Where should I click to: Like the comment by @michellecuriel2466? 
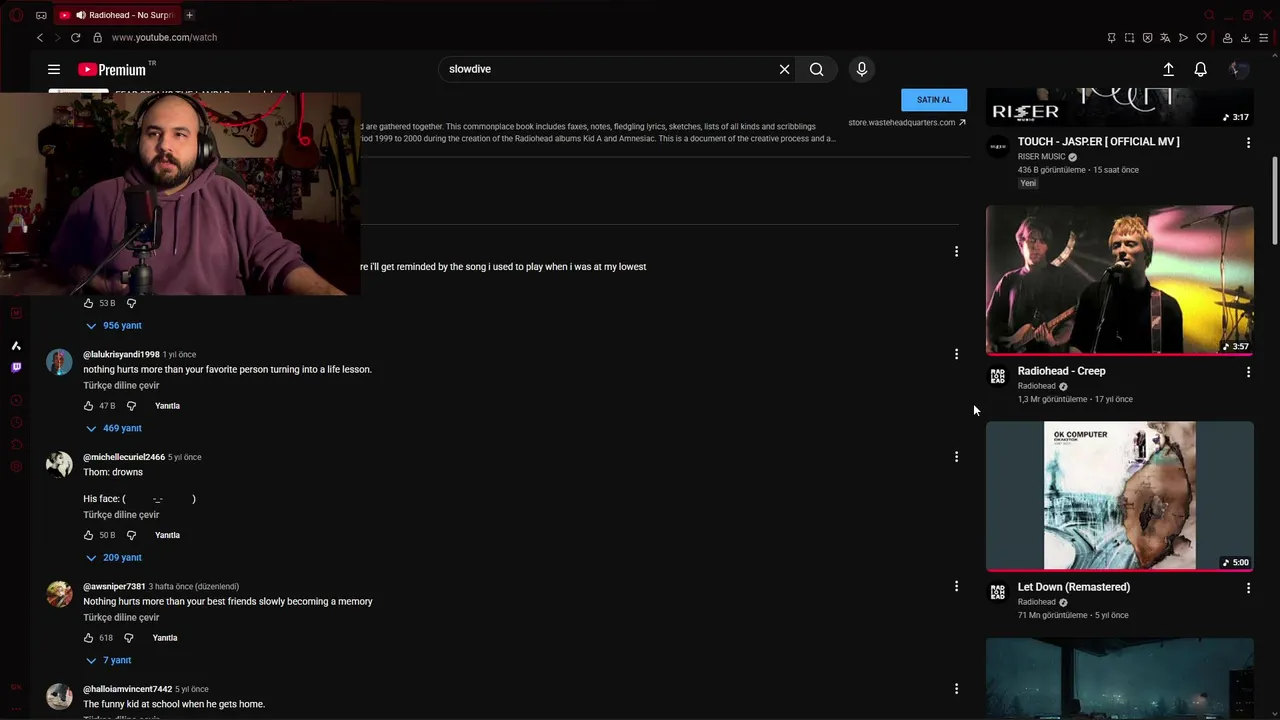[88, 535]
